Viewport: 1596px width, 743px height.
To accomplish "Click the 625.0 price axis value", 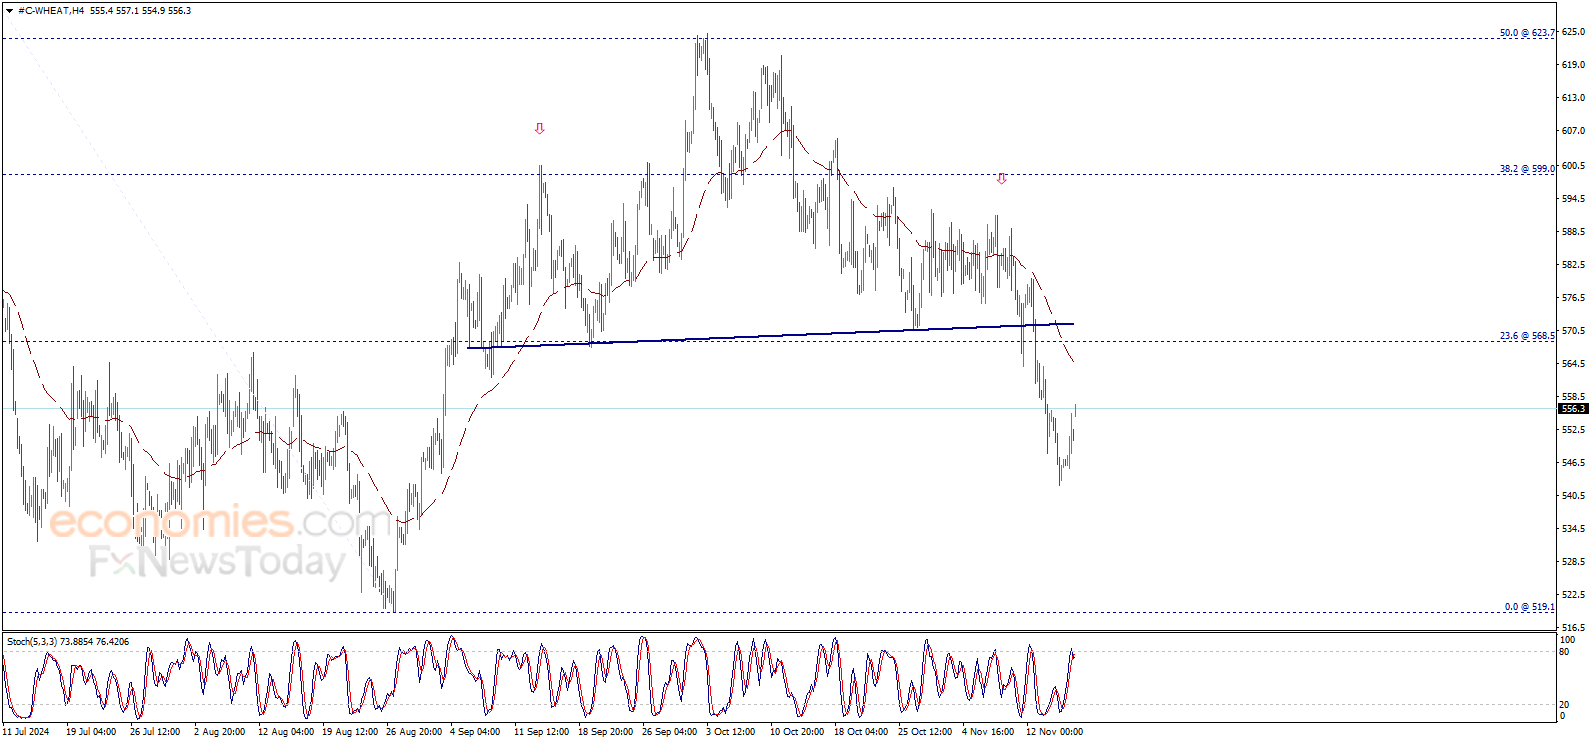I will coord(1573,32).
